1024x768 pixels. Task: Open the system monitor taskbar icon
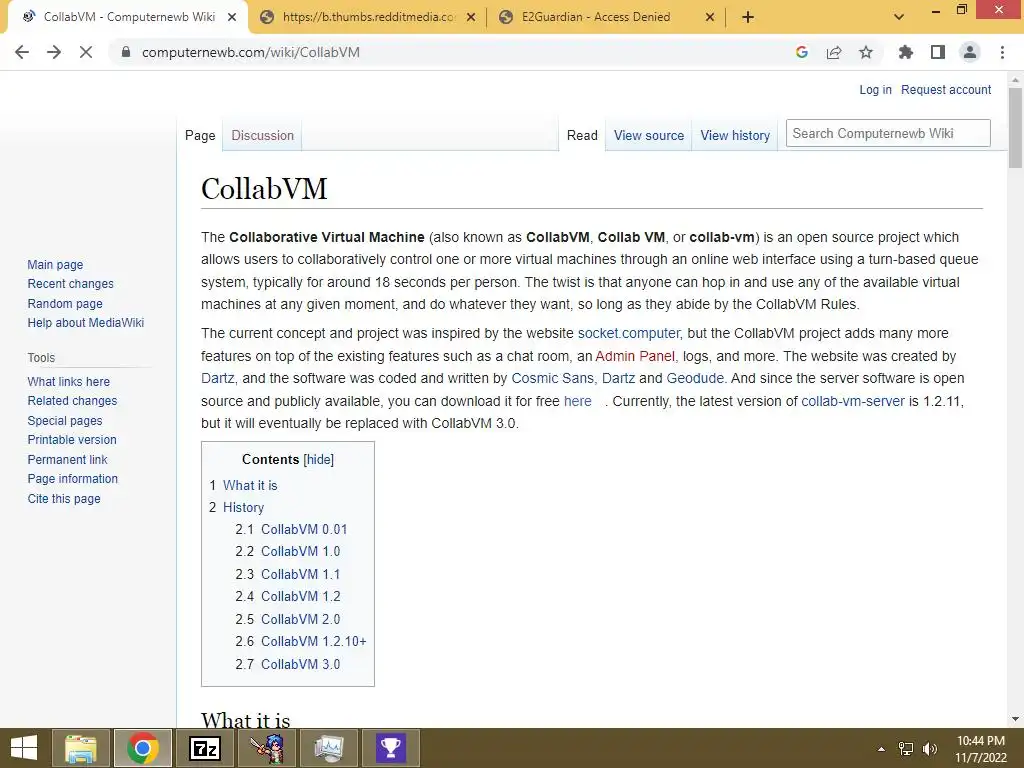coord(329,748)
